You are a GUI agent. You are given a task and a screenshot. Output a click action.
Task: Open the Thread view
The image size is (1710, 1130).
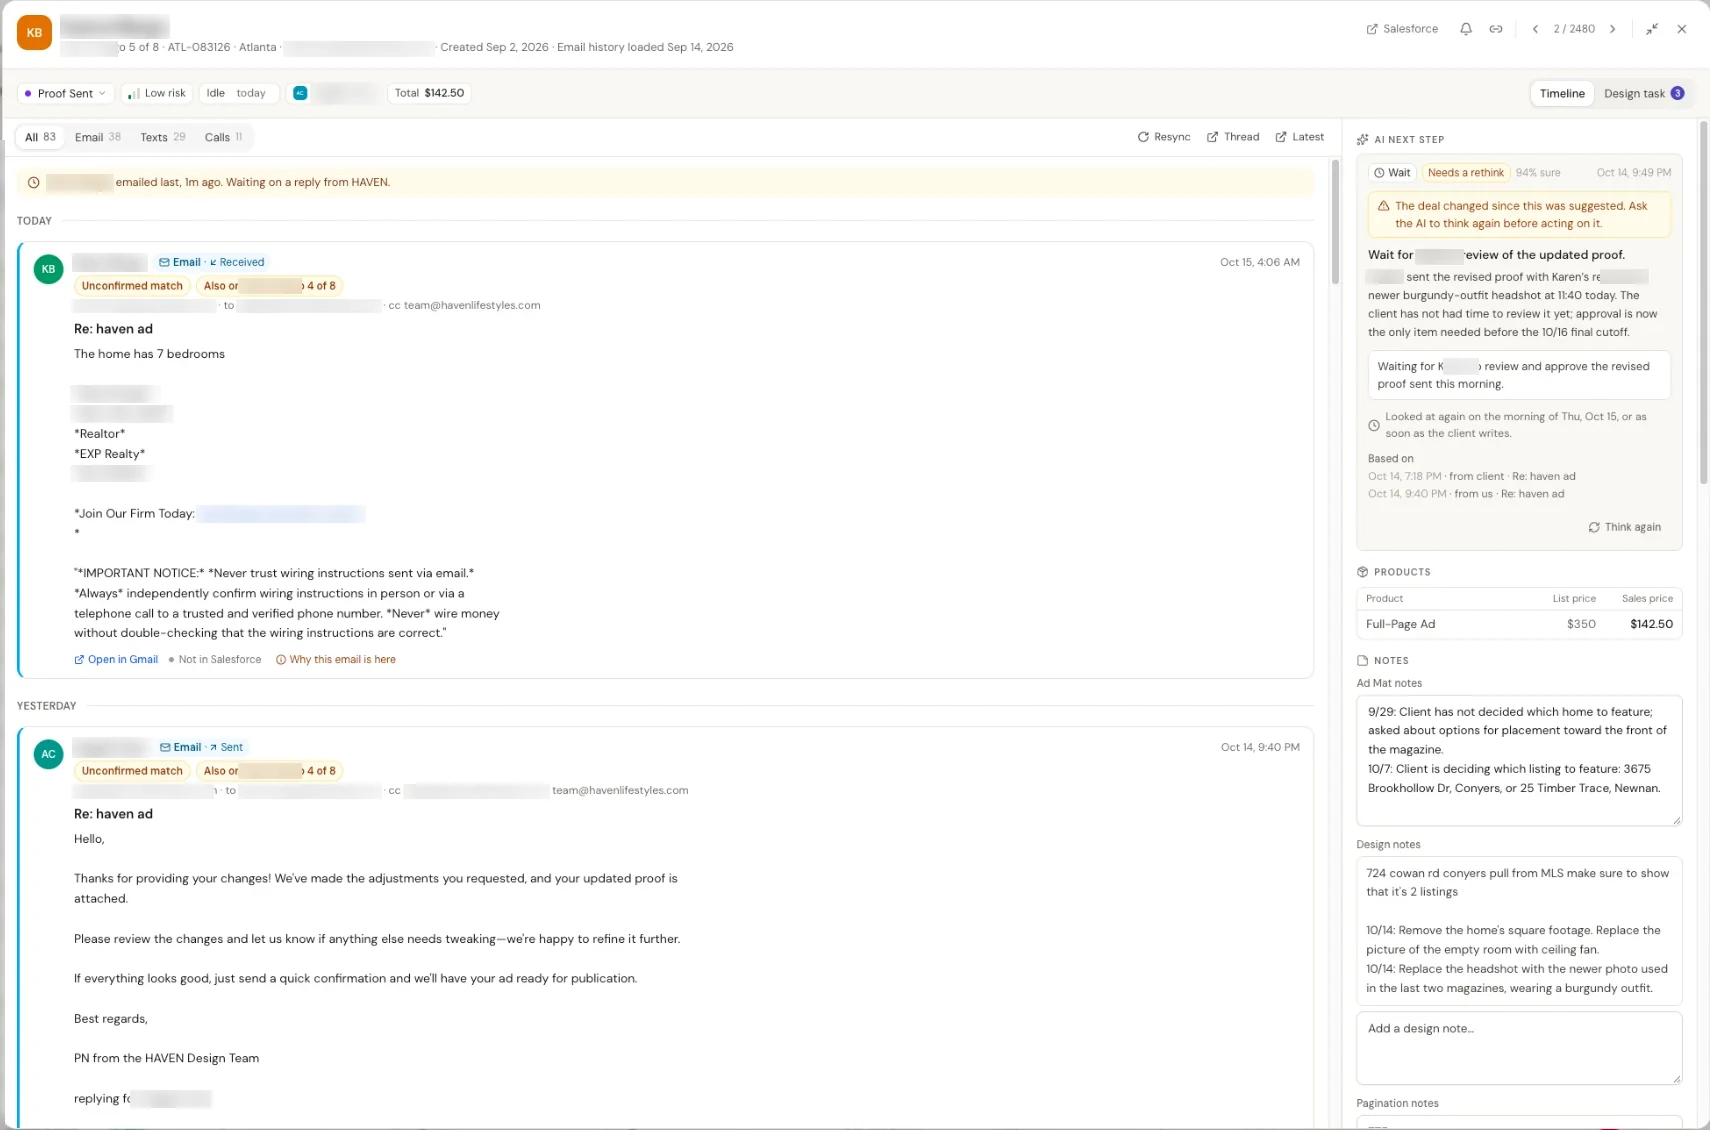(1233, 137)
